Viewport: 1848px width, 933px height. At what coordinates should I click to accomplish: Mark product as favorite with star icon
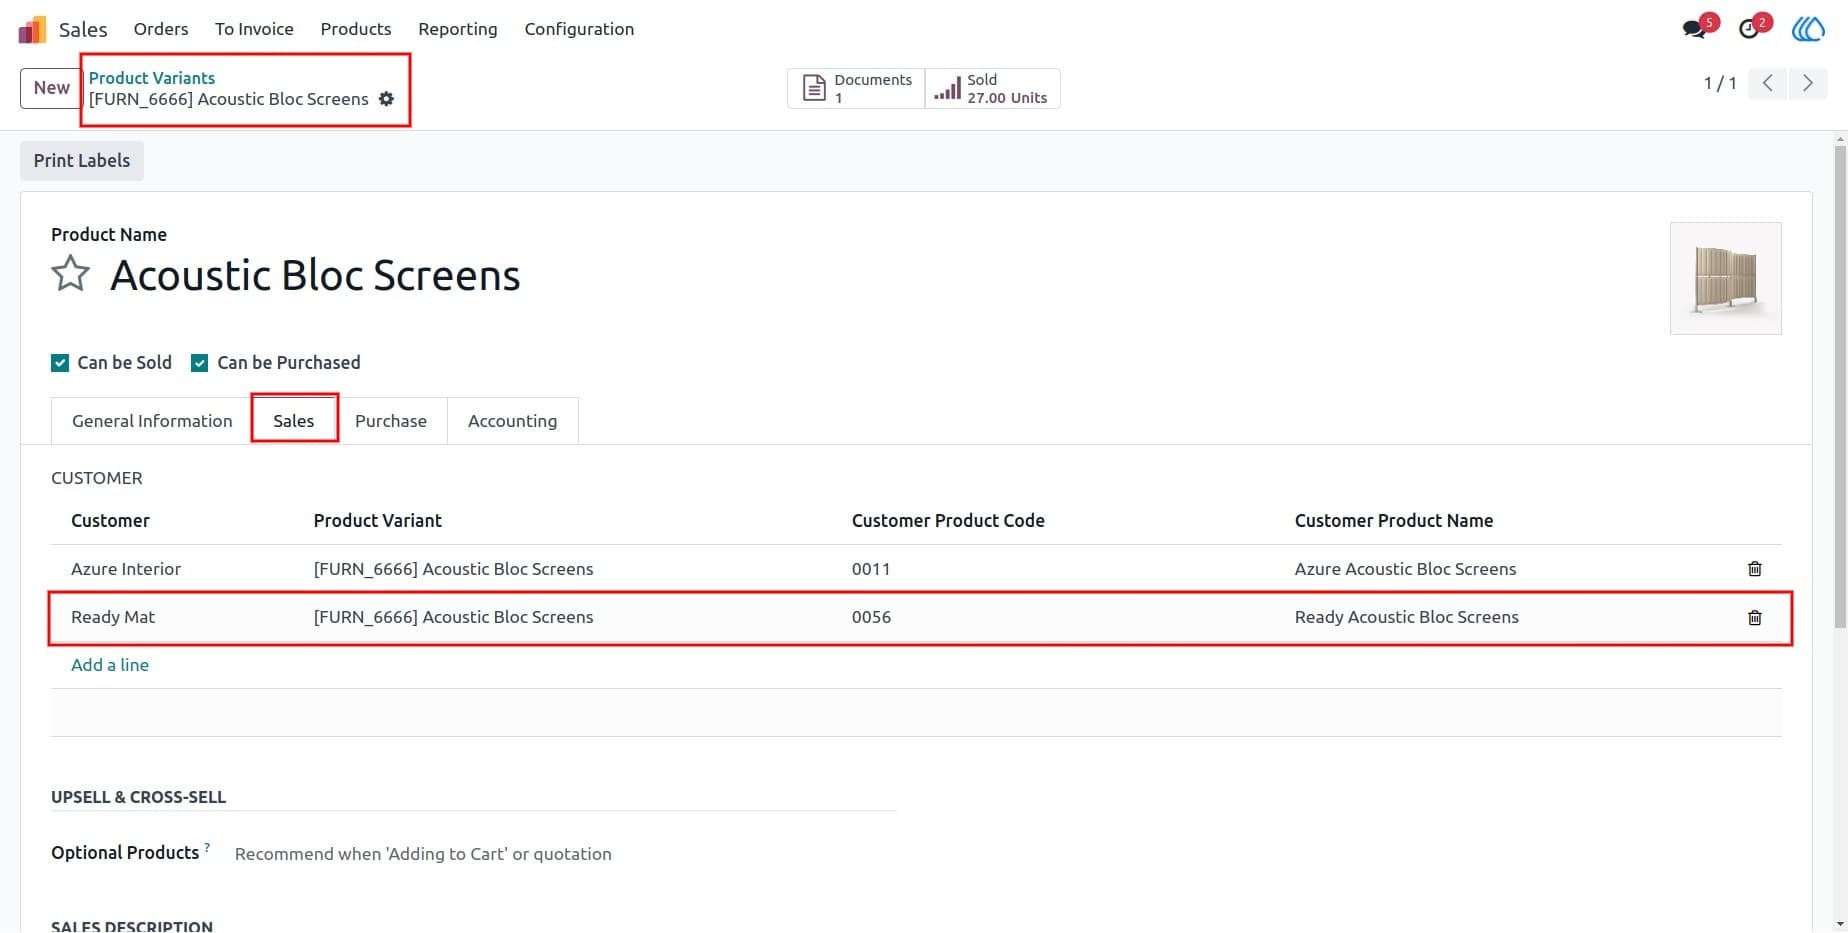[71, 274]
